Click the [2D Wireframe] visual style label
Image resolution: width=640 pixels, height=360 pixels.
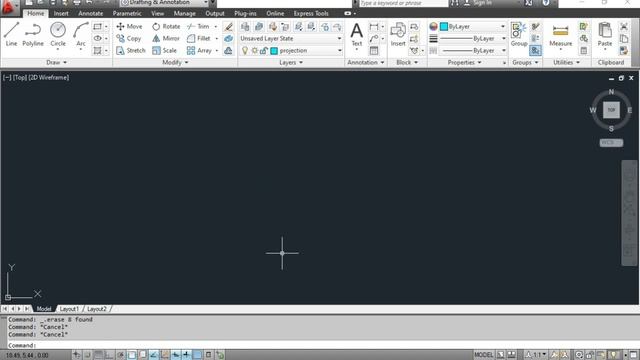[x=49, y=78]
